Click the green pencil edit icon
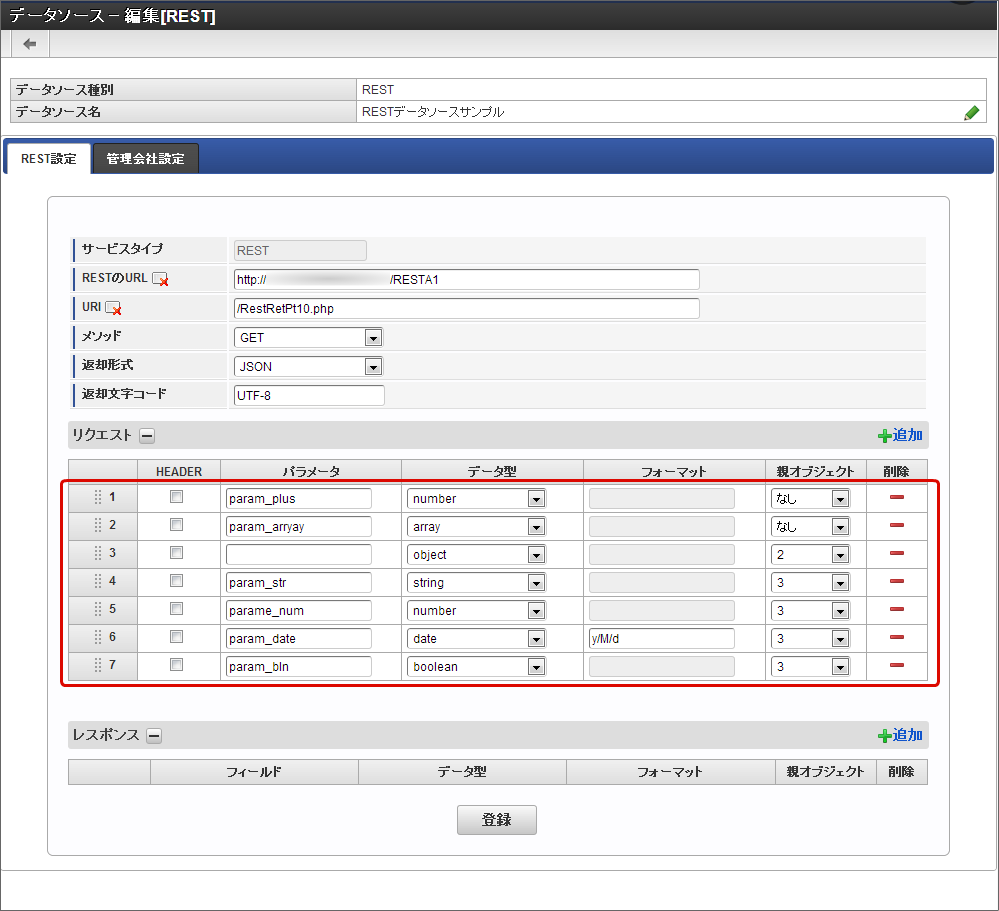 pyautogui.click(x=971, y=113)
